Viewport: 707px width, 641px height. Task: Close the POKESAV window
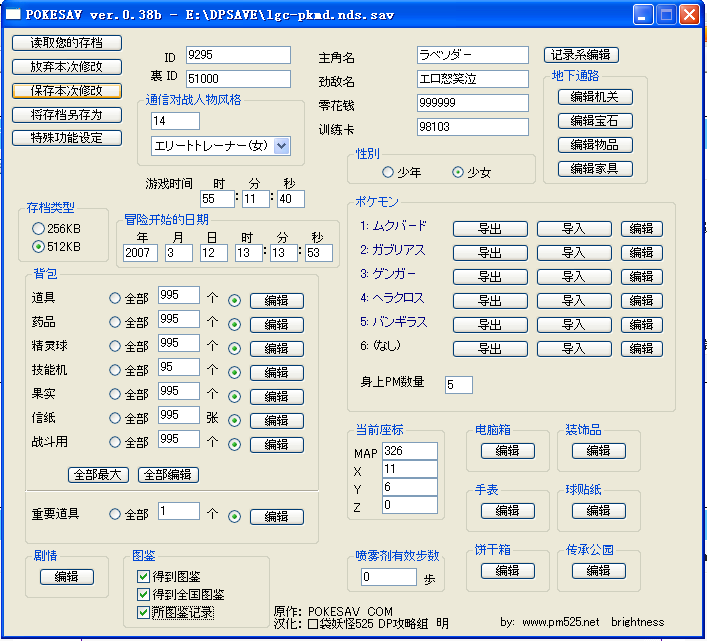(689, 15)
